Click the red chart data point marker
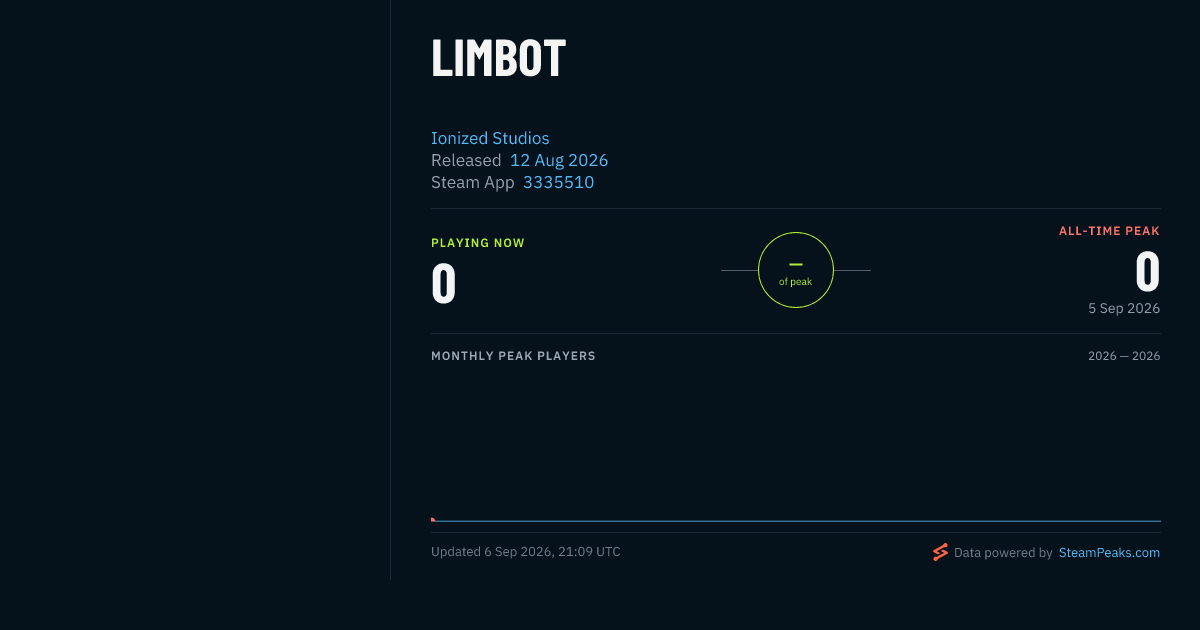This screenshot has width=1200, height=630. click(433, 519)
